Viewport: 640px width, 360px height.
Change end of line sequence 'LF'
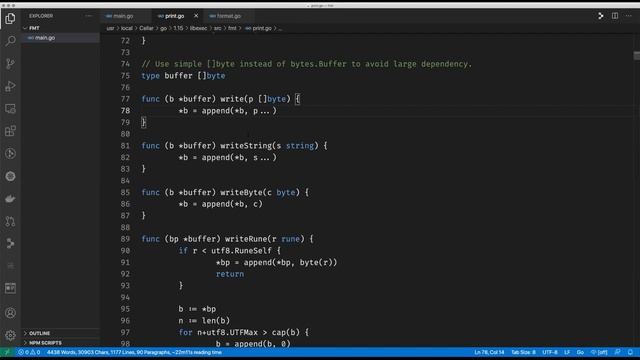point(567,352)
